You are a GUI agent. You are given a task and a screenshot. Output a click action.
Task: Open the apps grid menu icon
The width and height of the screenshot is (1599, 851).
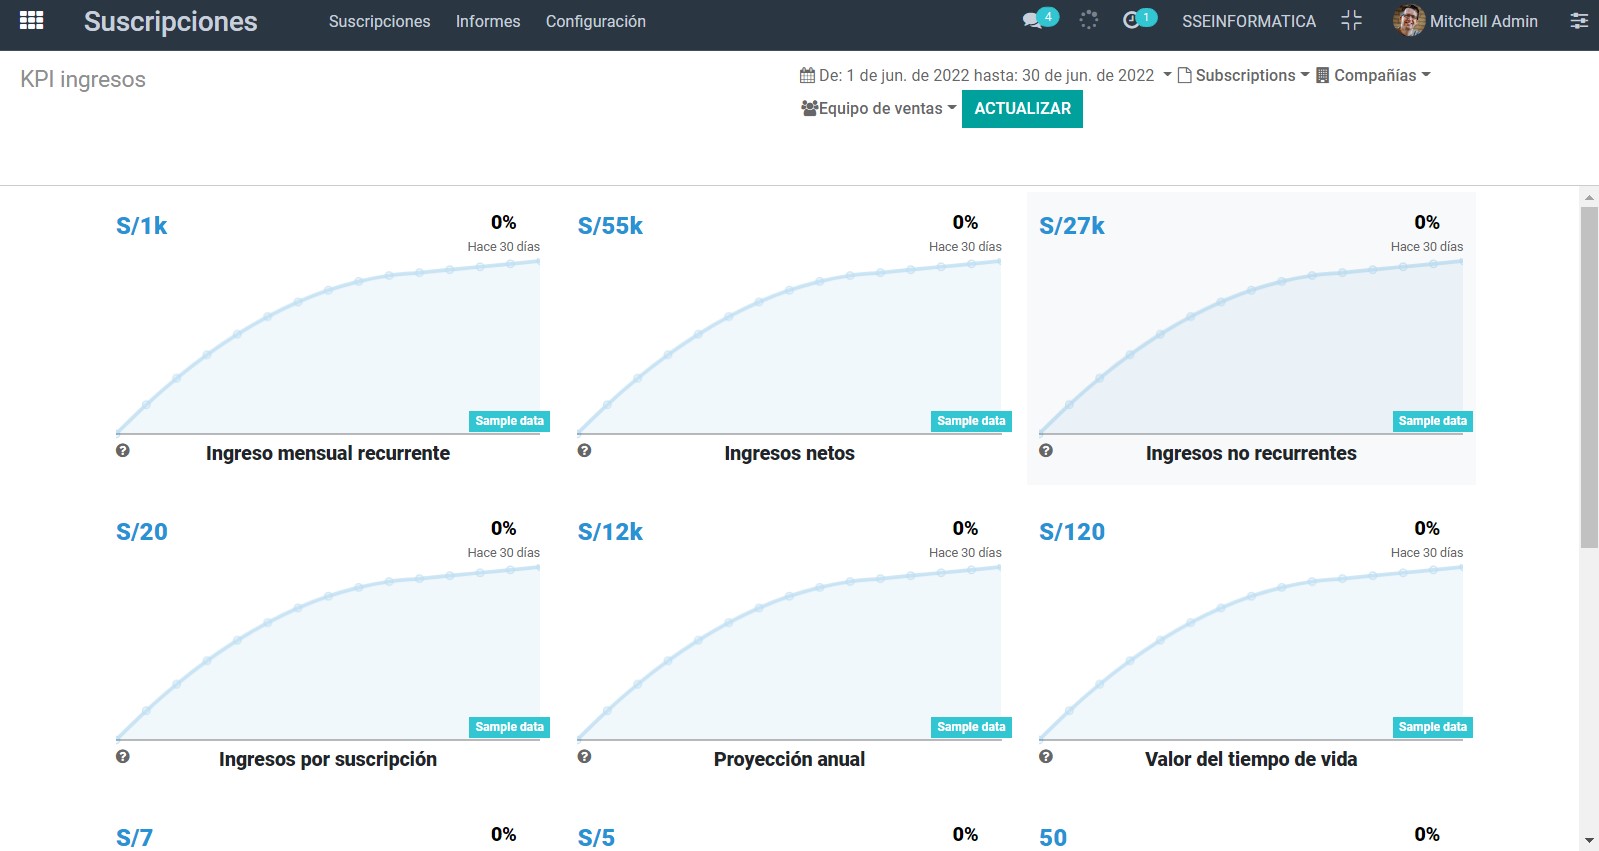tap(31, 20)
